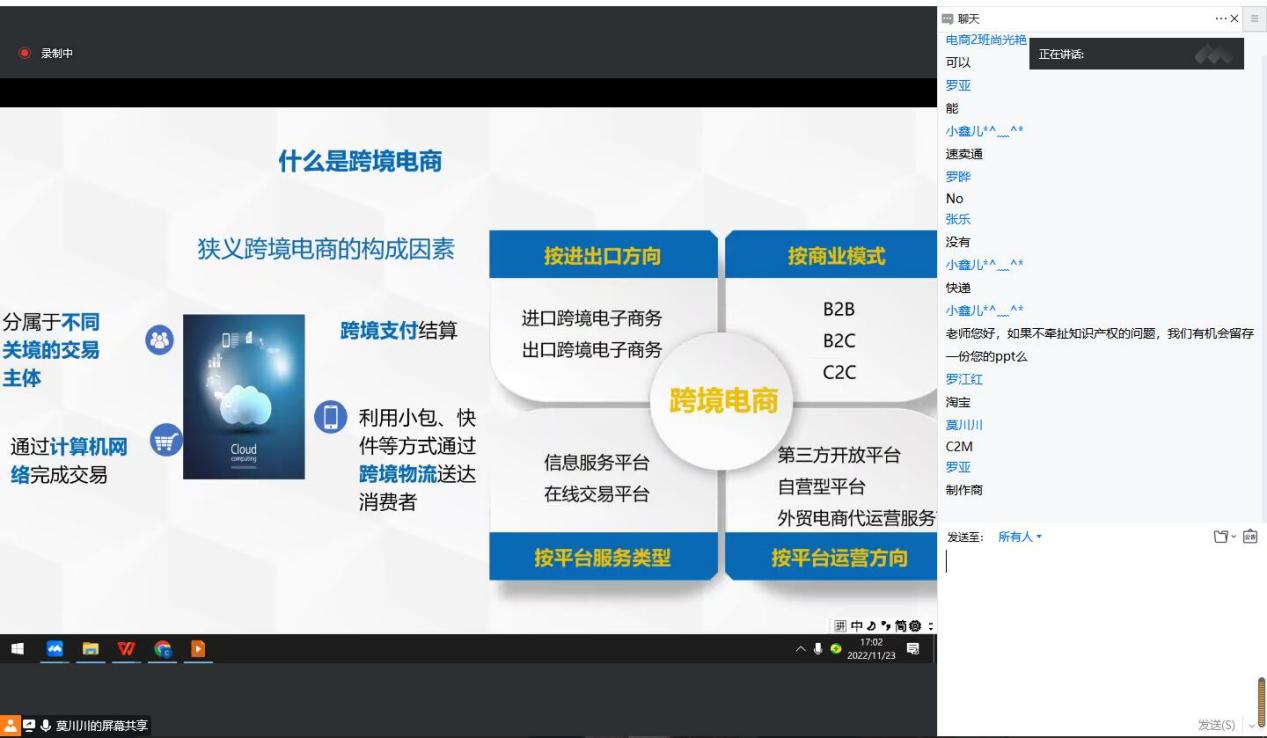The width and height of the screenshot is (1267, 738).
Task: Click the screen-share icon in bottom-left status bar
Action: click(x=27, y=726)
